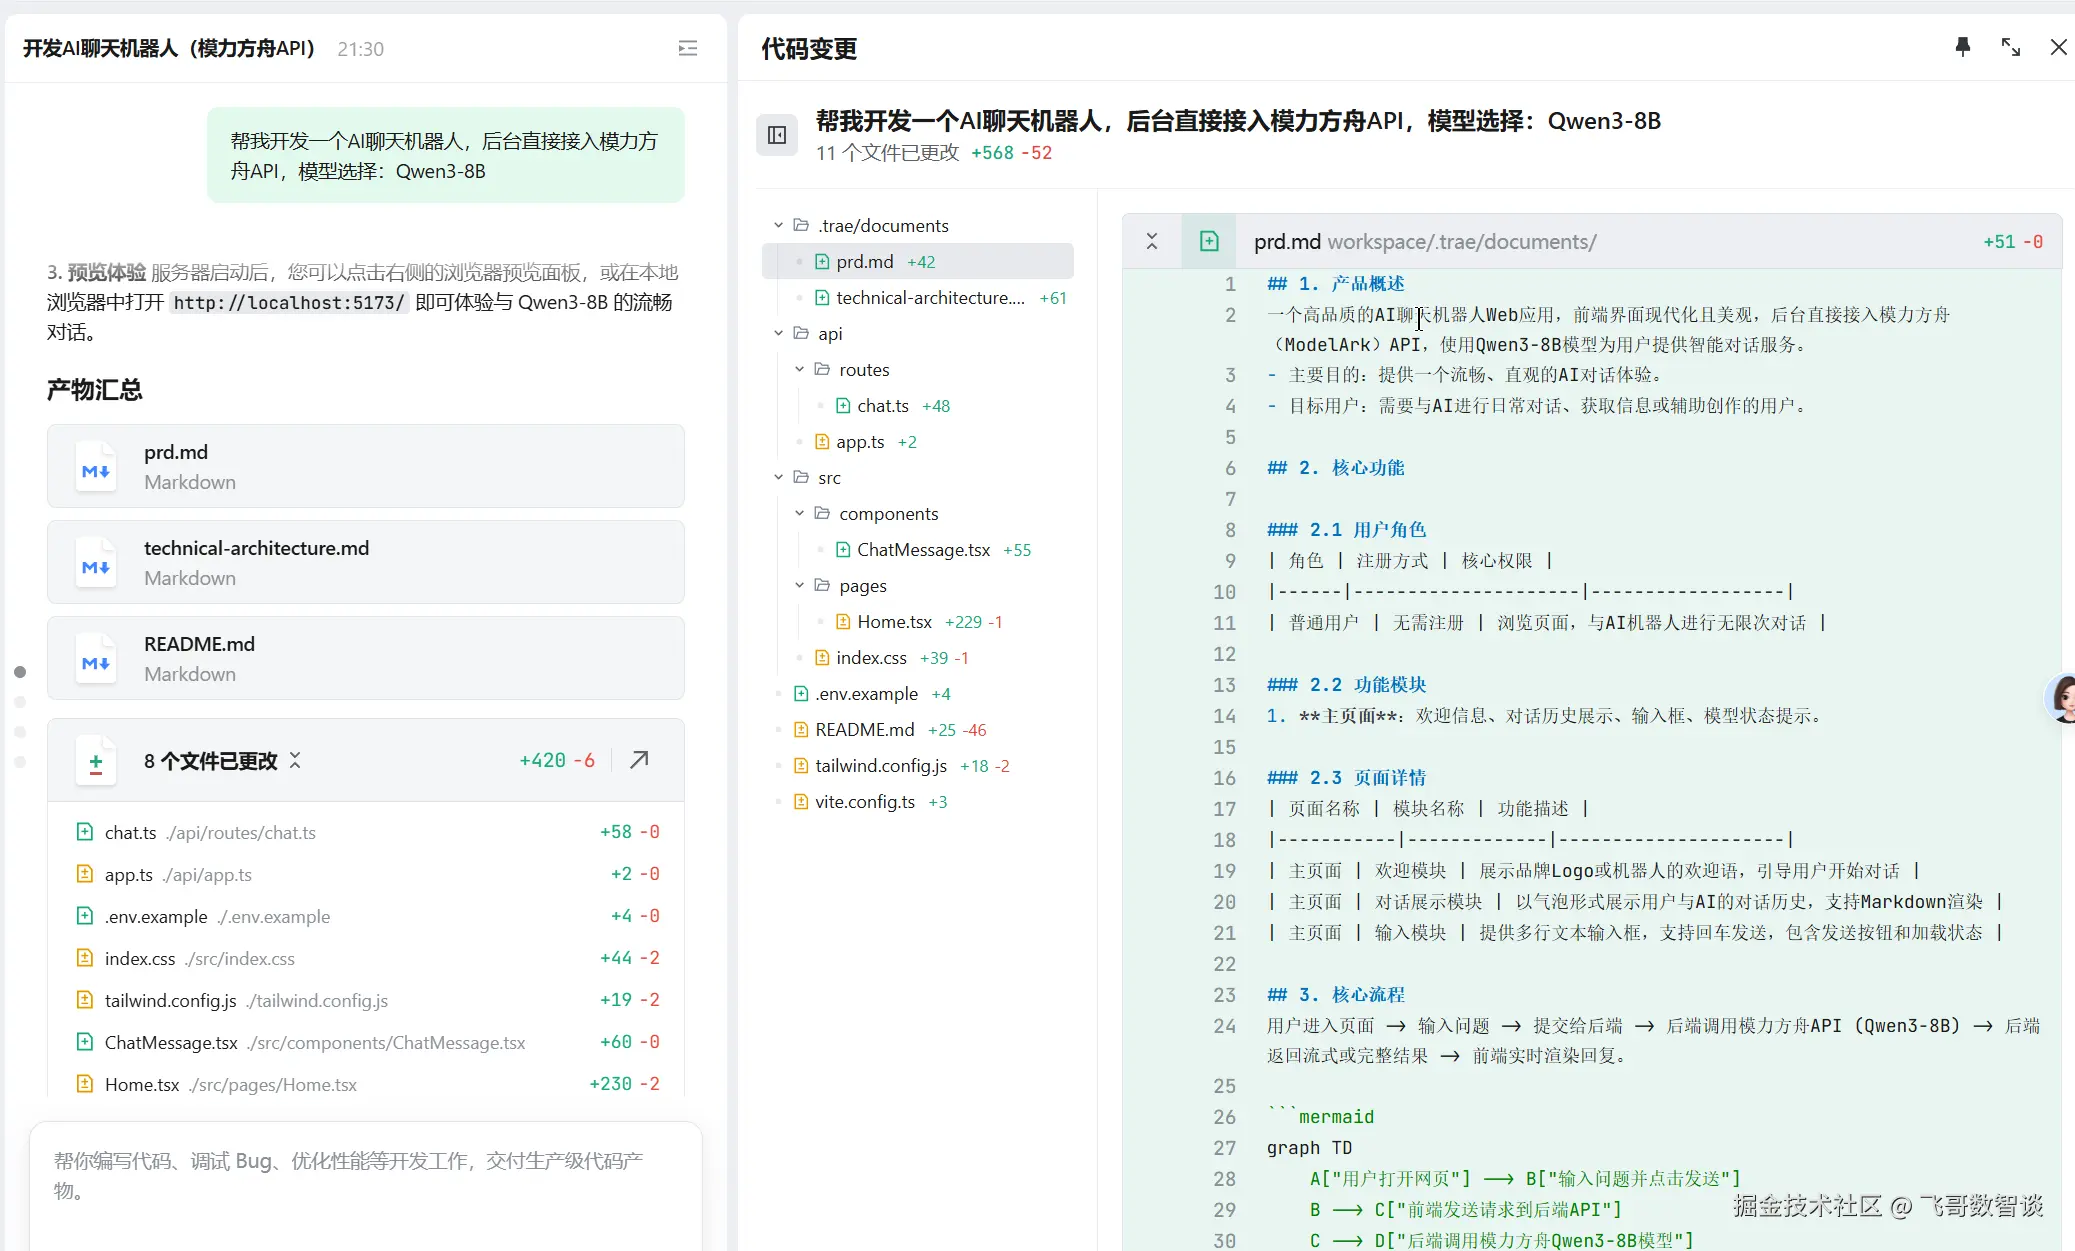Click the green new-file icon beside prd.md

click(1209, 240)
